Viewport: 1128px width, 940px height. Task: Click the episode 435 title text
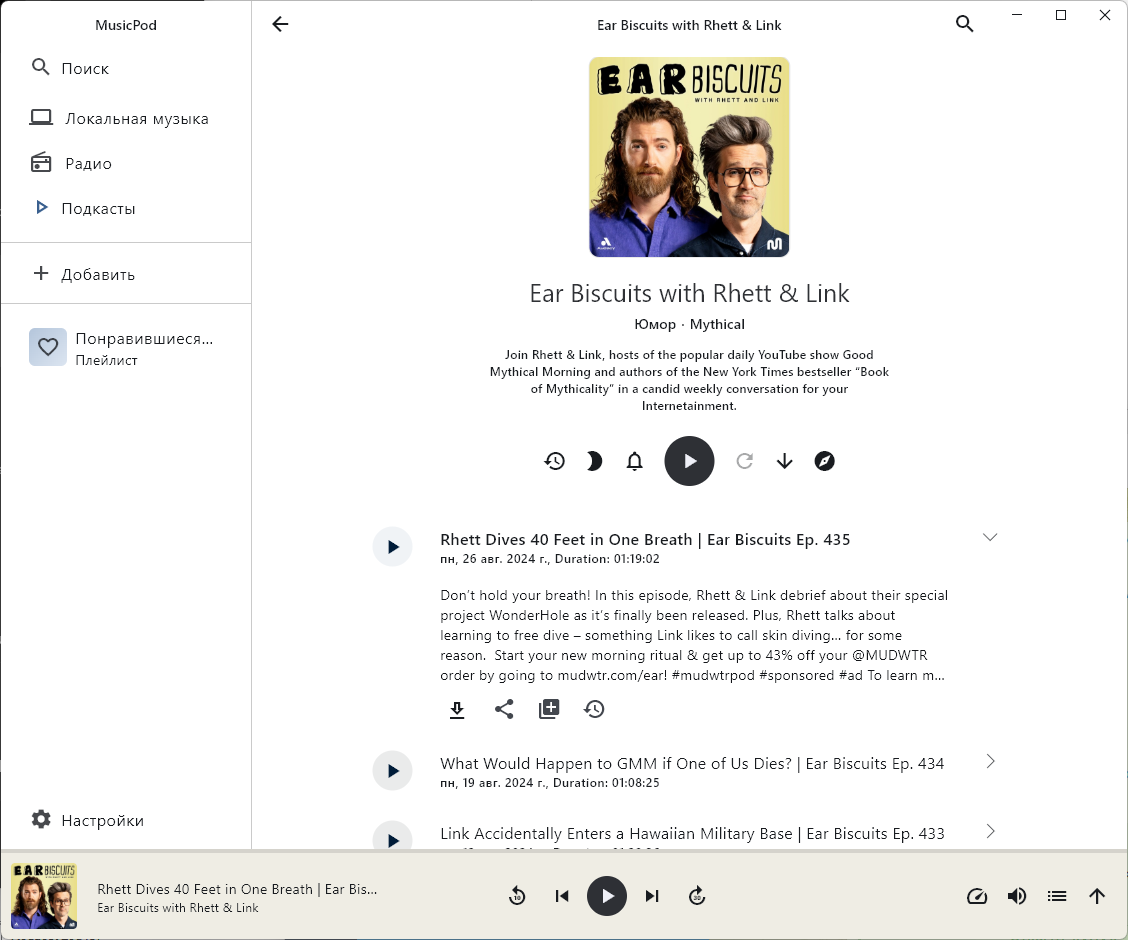(x=645, y=539)
